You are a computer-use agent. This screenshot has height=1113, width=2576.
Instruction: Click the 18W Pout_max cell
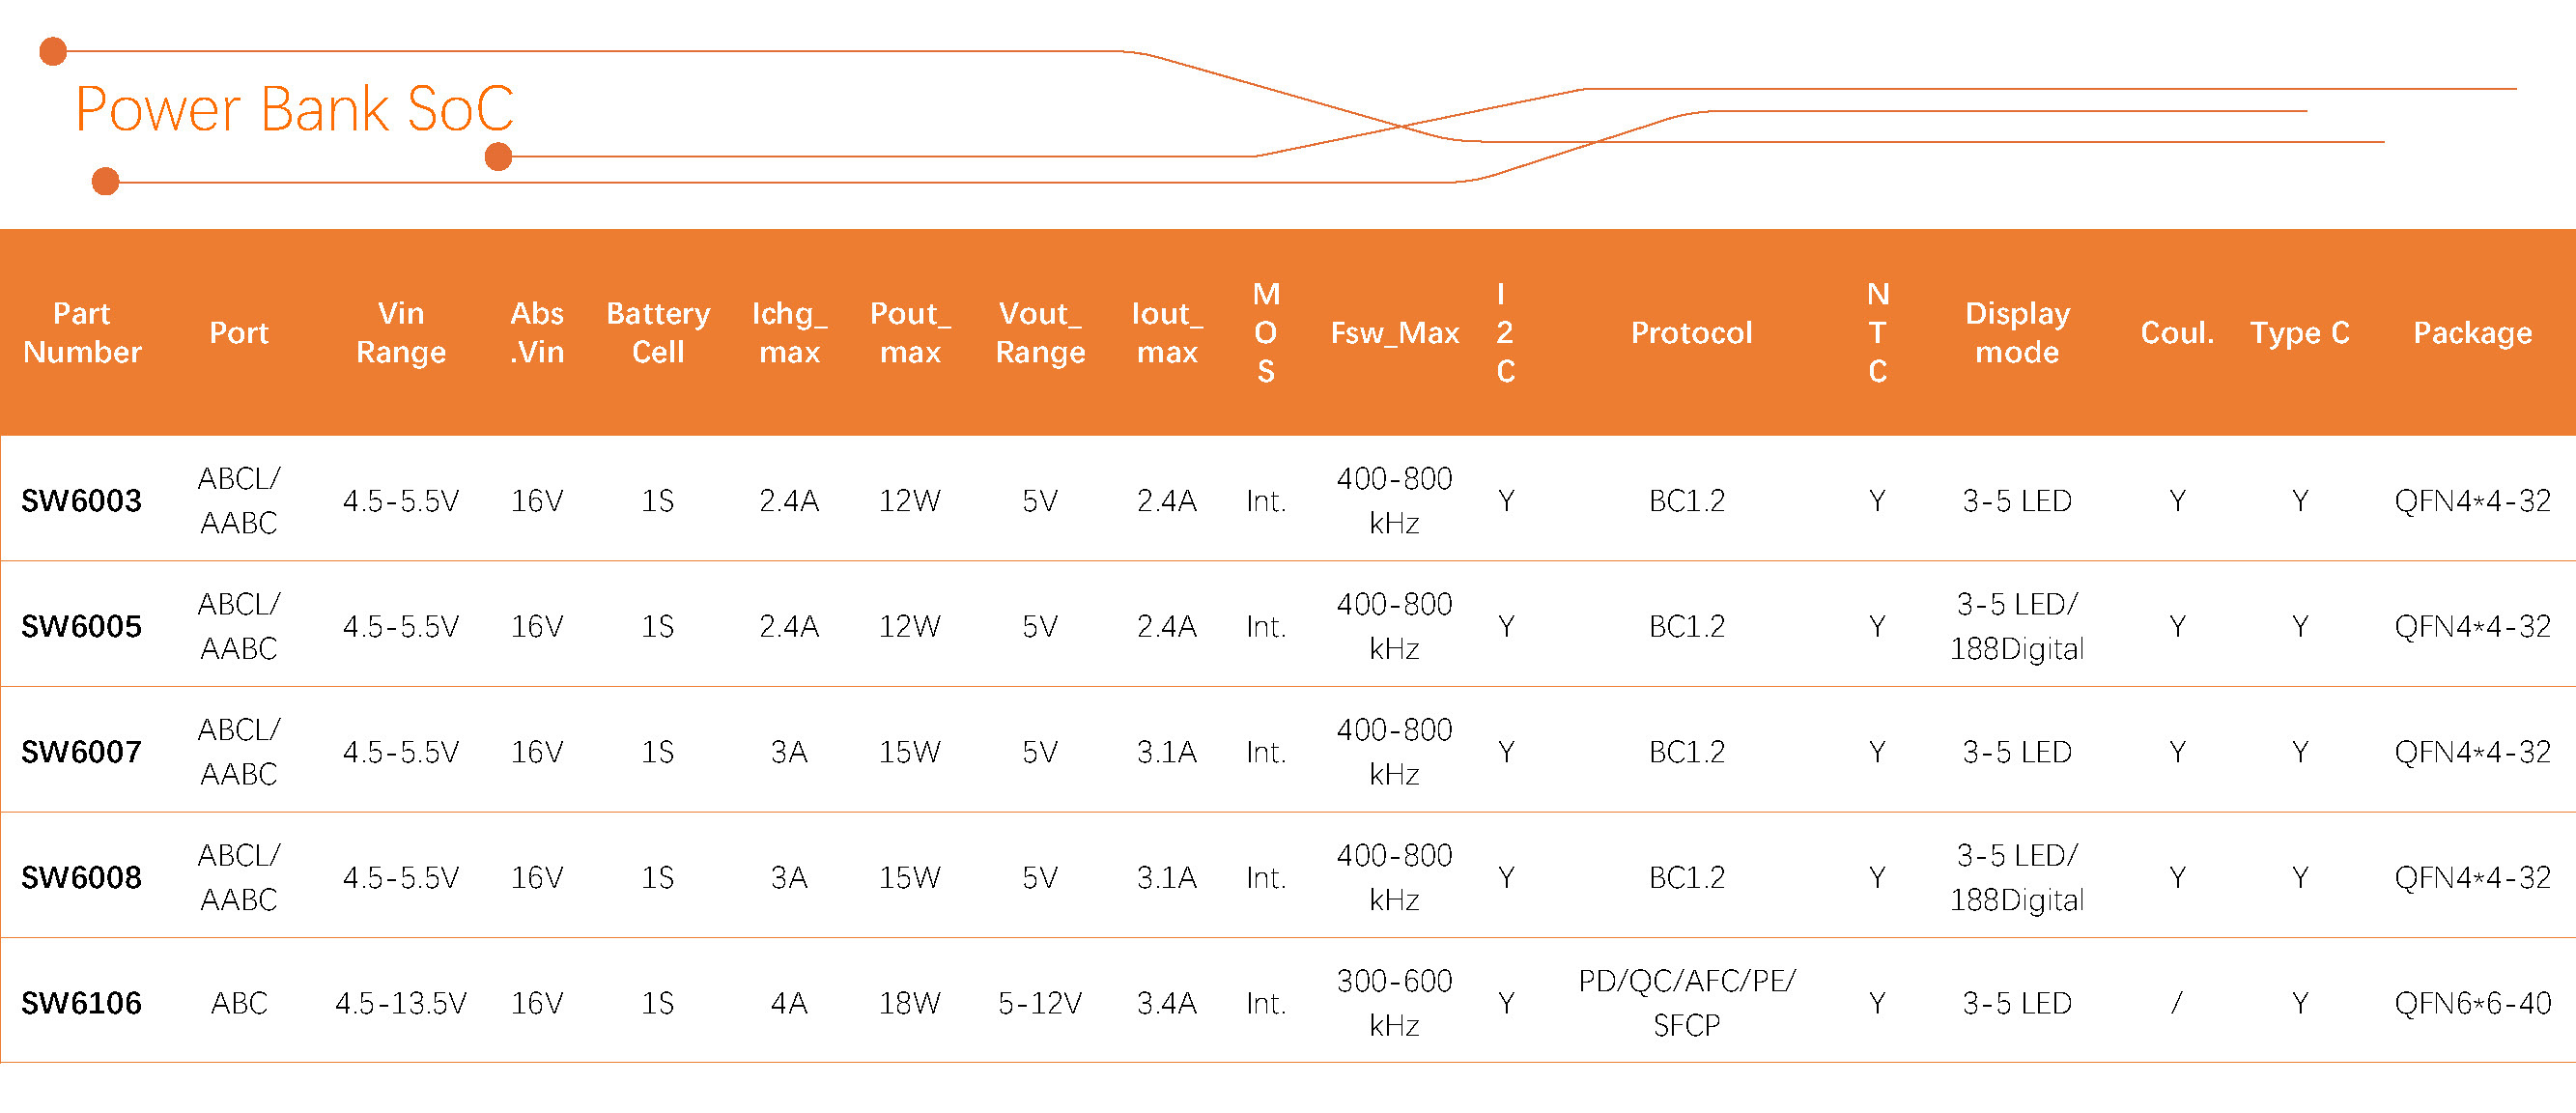(x=909, y=1003)
